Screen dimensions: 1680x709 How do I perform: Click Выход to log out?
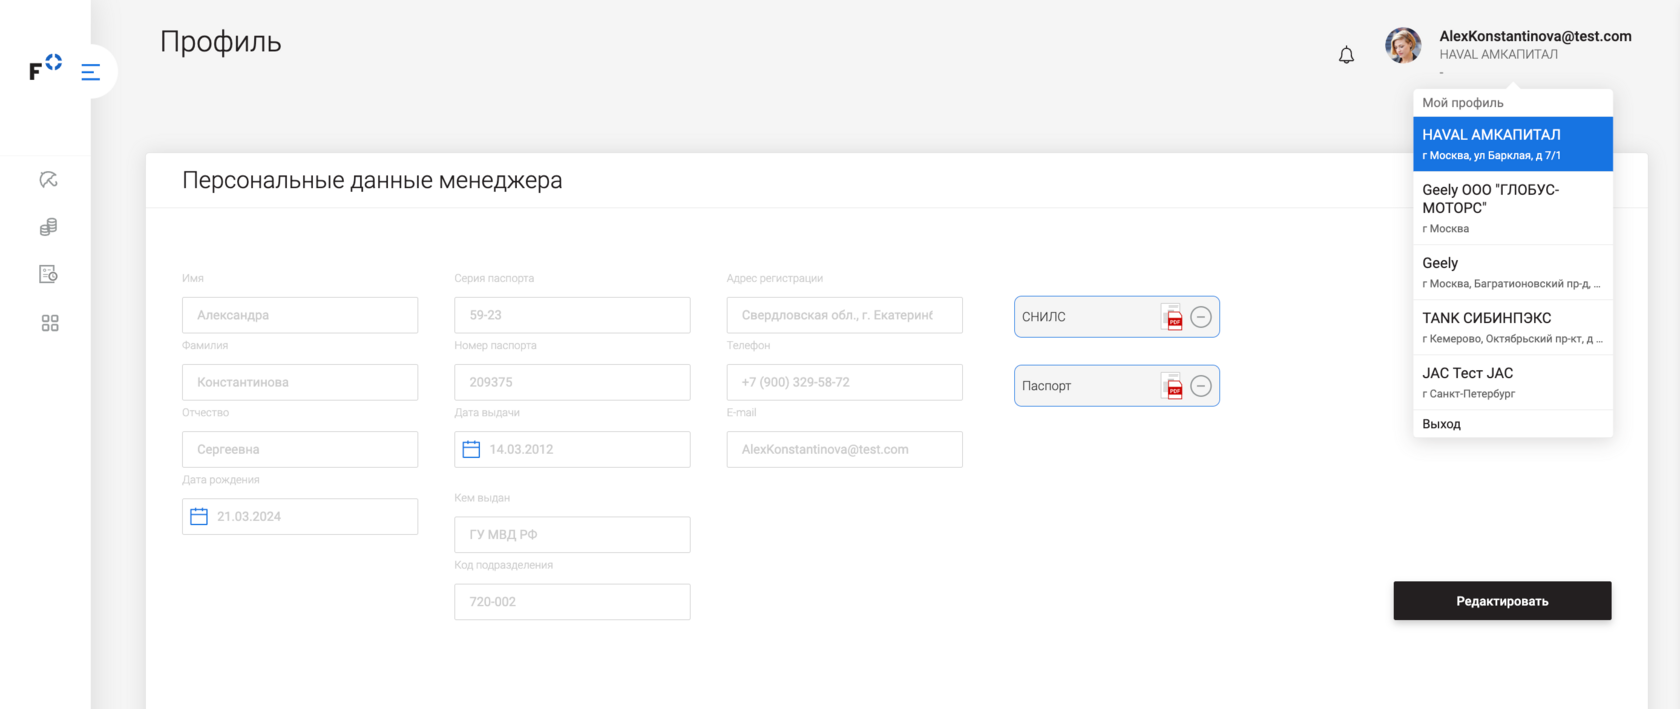click(x=1441, y=424)
